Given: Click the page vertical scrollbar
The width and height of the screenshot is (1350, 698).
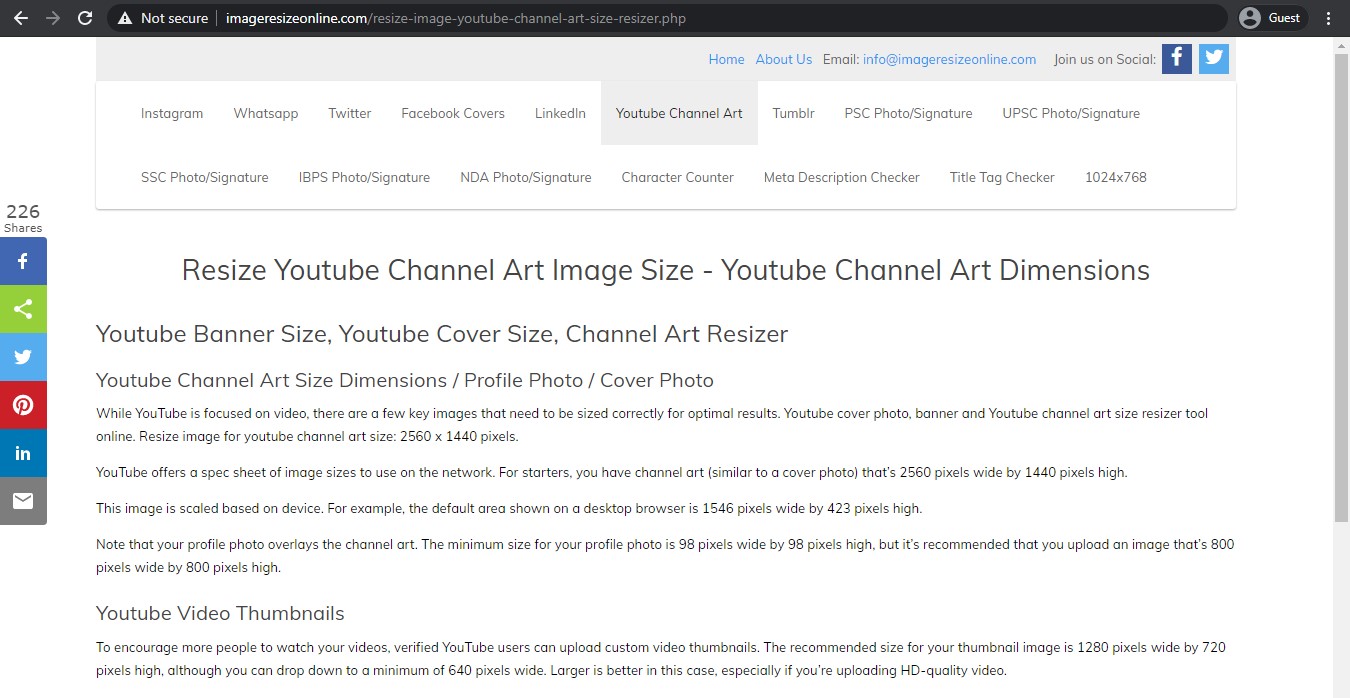Looking at the screenshot, I should pyautogui.click(x=1341, y=288).
